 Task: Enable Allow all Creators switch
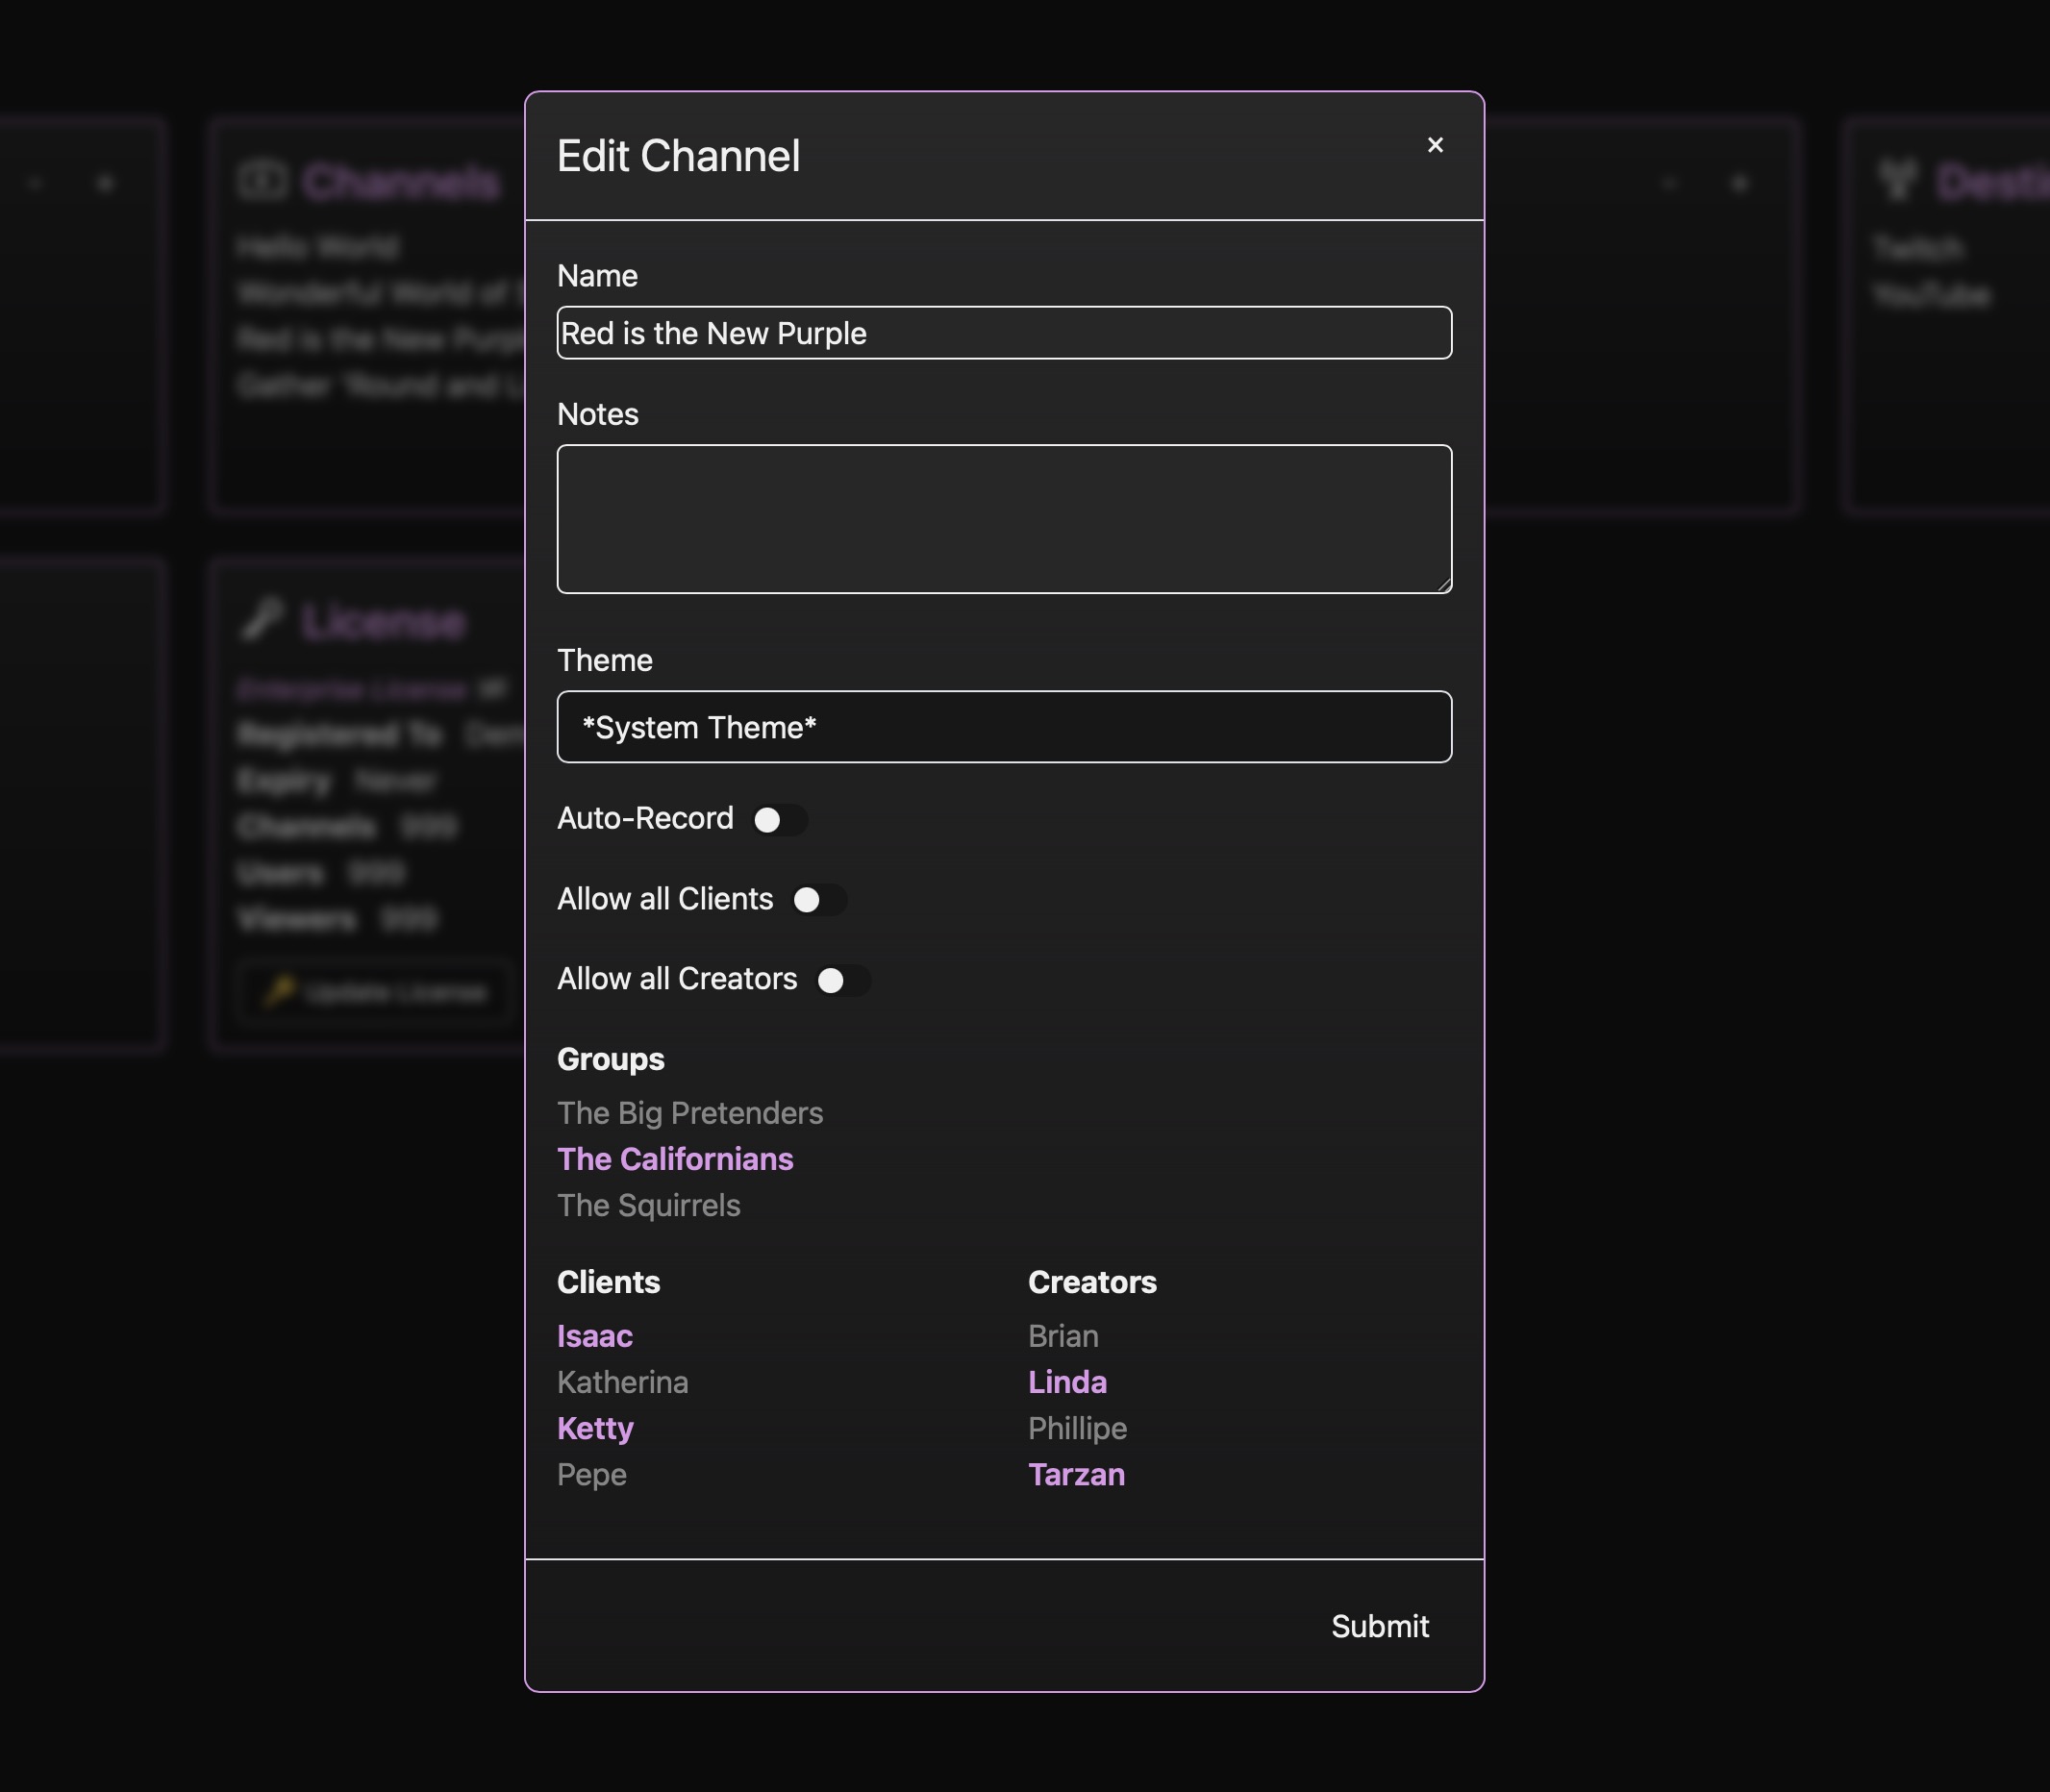tap(842, 980)
